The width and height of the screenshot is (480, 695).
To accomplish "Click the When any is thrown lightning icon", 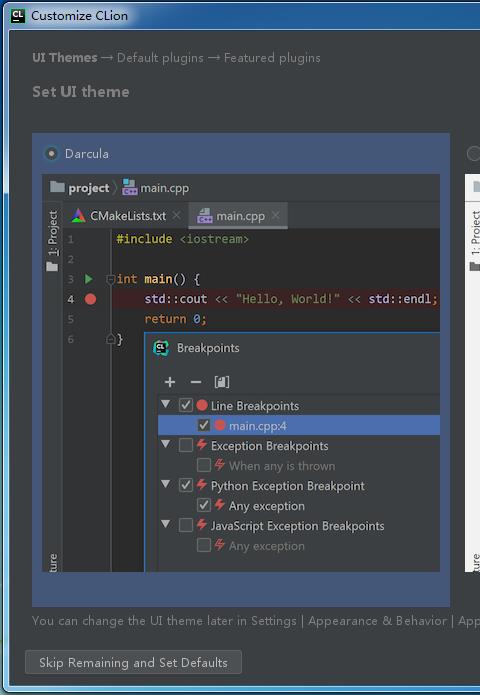I will point(219,465).
